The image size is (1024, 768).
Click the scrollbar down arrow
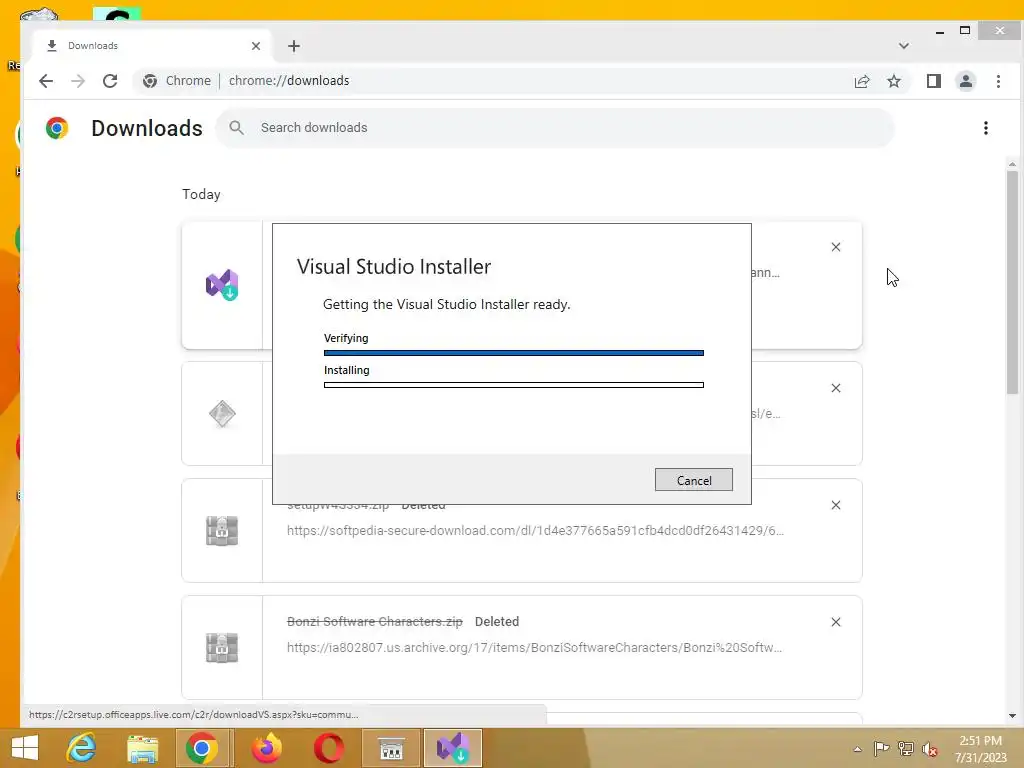click(1012, 716)
